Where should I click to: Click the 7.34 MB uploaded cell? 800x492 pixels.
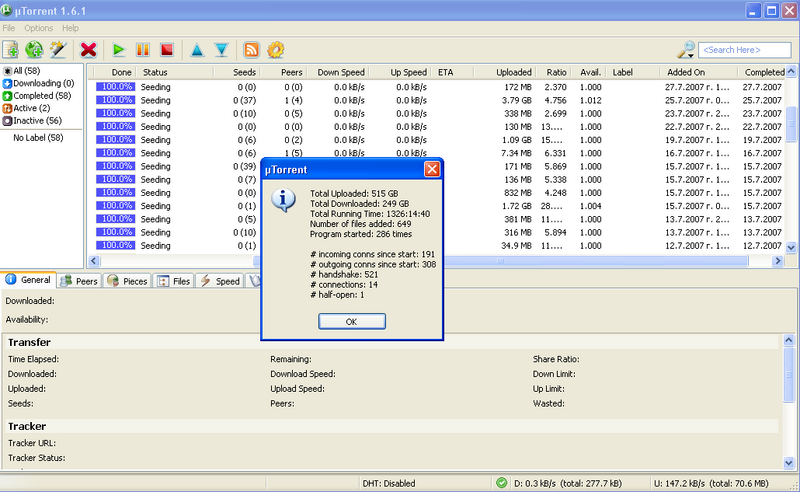[x=516, y=153]
